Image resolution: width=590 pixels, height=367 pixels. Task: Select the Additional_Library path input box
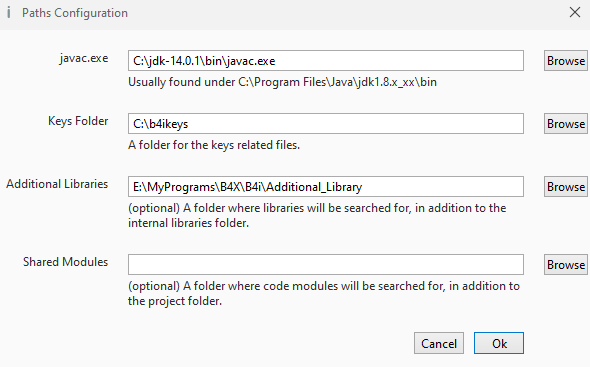[326, 186]
